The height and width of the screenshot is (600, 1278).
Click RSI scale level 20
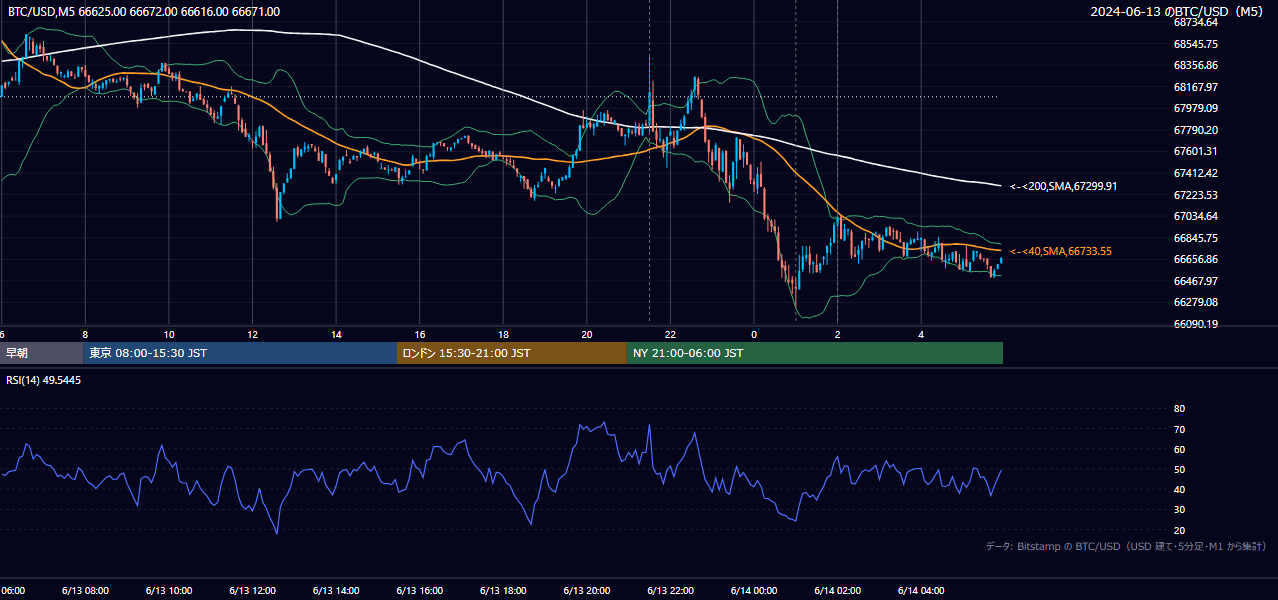point(1179,530)
